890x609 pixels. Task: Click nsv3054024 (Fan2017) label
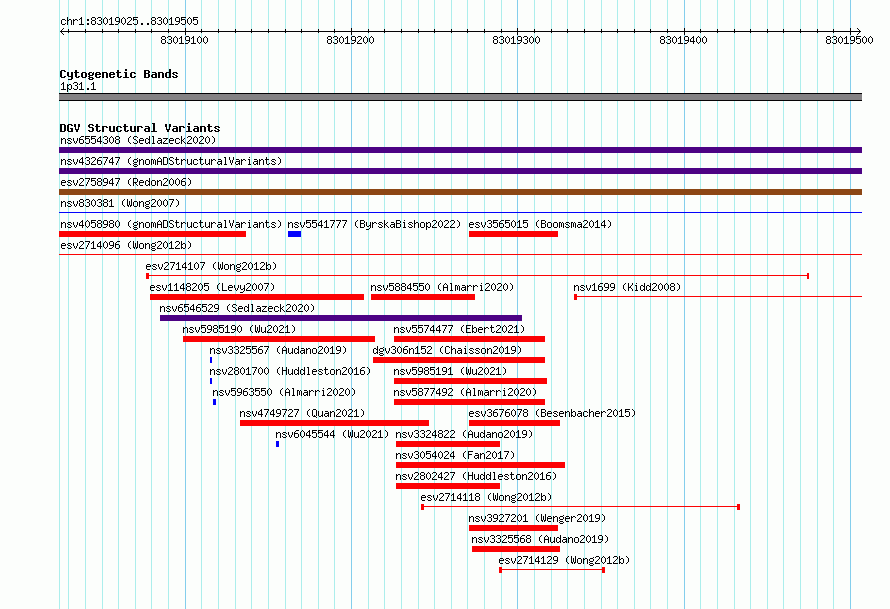click(455, 455)
